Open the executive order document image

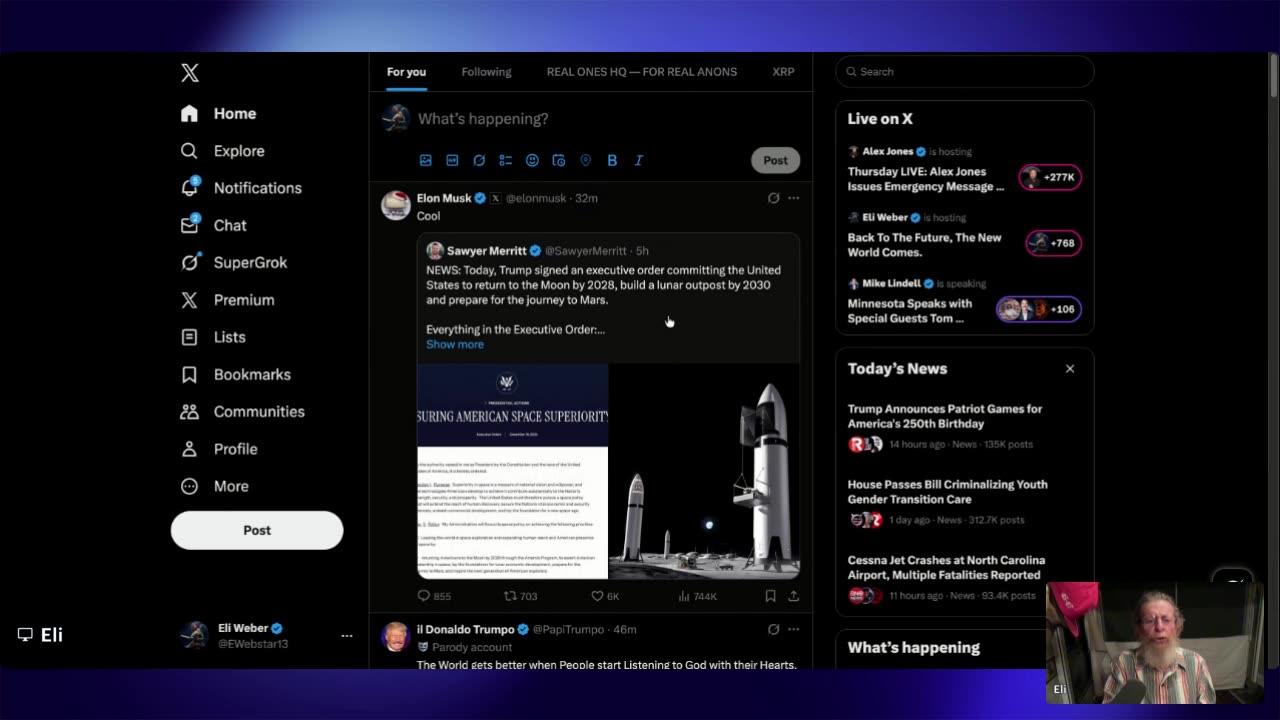pyautogui.click(x=512, y=471)
